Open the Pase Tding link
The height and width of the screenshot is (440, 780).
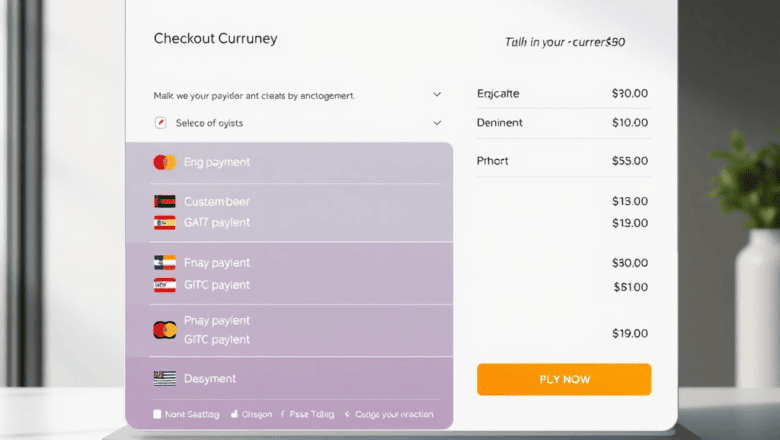[311, 414]
